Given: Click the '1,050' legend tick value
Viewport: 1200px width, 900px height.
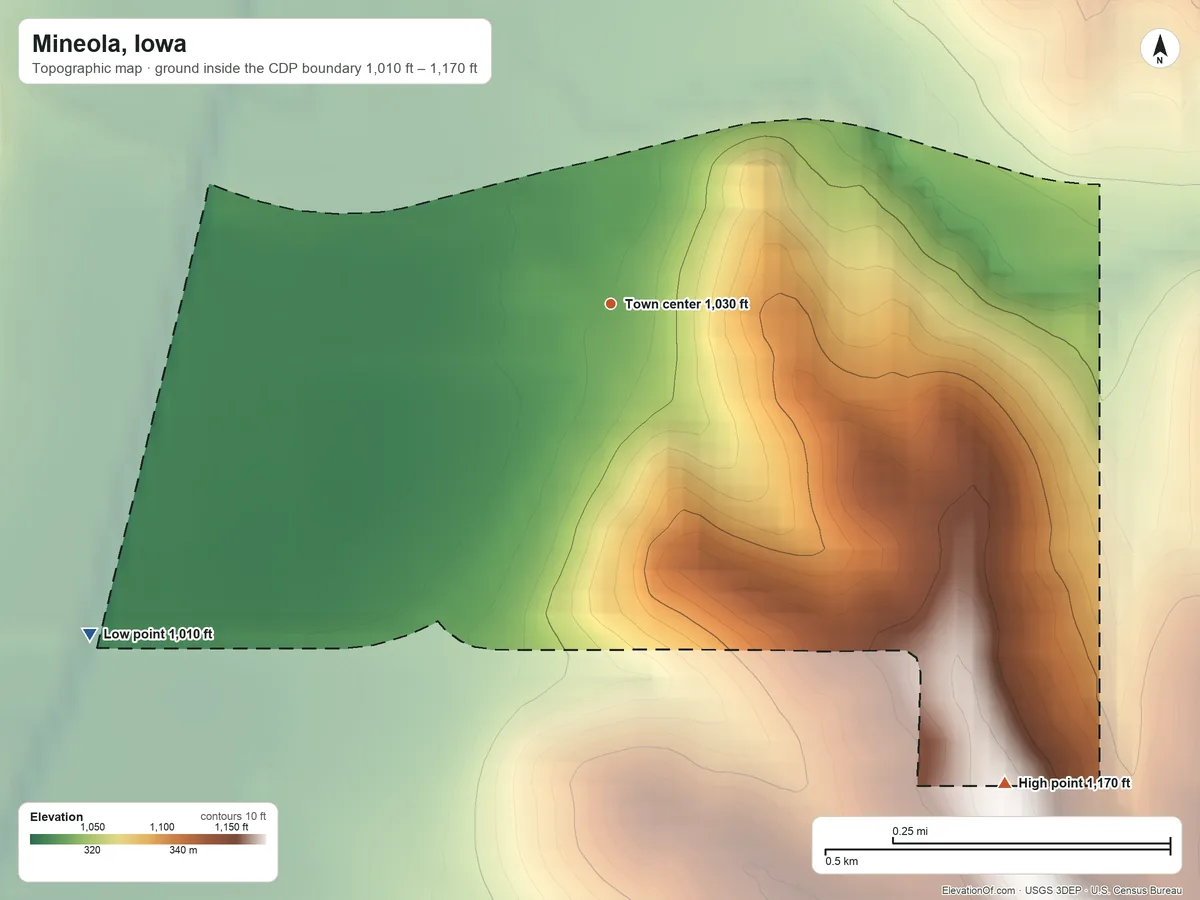Looking at the screenshot, I should (93, 827).
